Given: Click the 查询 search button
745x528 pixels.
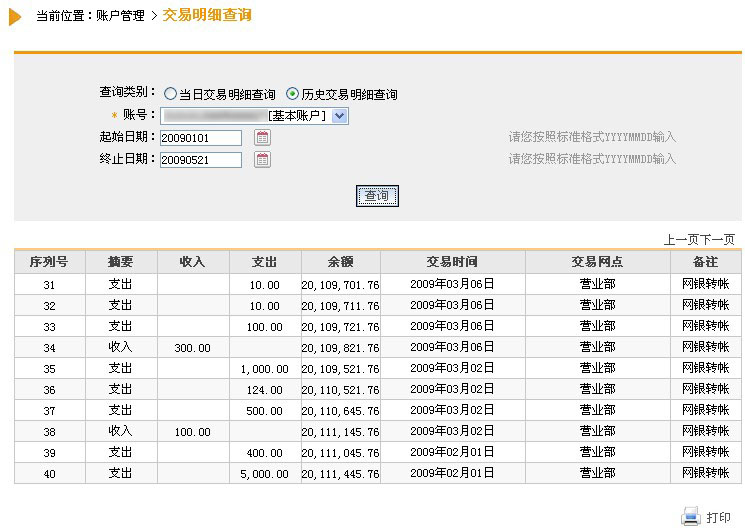Looking at the screenshot, I should coord(377,196).
